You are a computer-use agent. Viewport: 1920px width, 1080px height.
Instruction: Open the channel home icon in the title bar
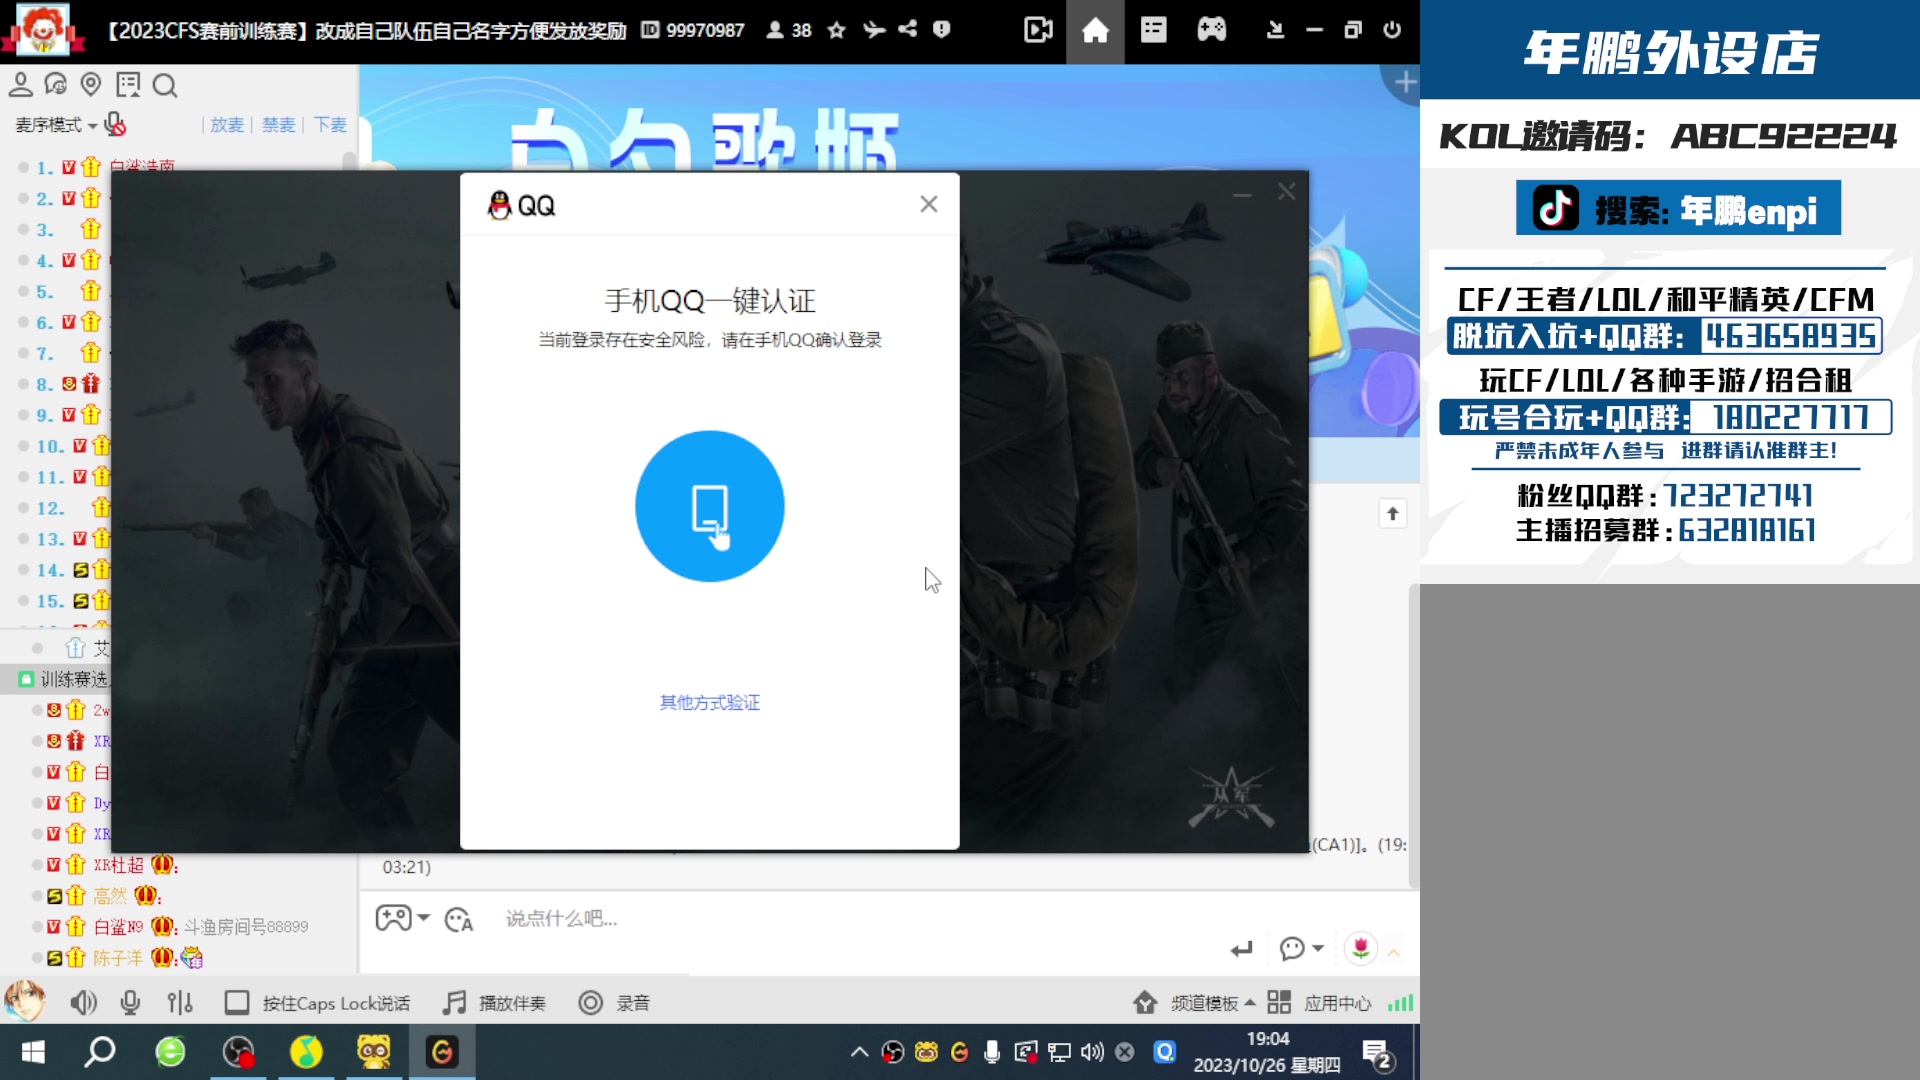(x=1095, y=31)
